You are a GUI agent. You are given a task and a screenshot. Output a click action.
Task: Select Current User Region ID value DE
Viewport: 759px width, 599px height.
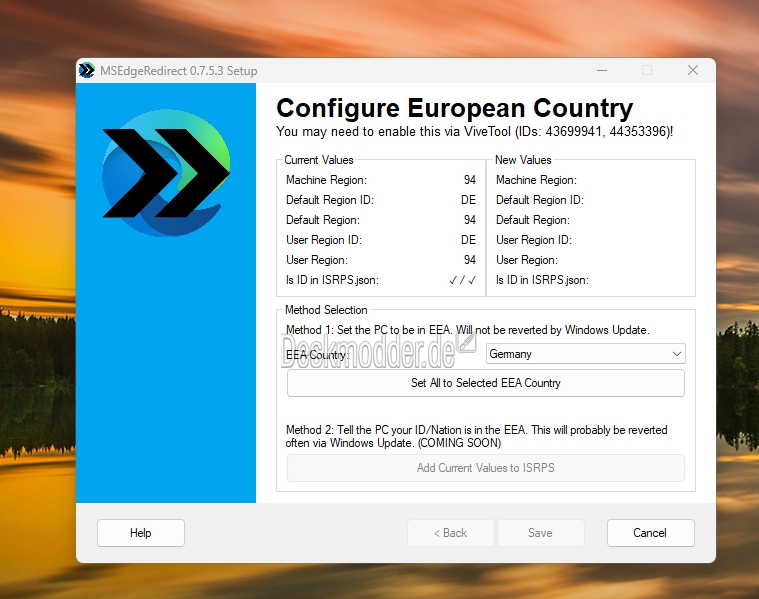pyautogui.click(x=468, y=240)
